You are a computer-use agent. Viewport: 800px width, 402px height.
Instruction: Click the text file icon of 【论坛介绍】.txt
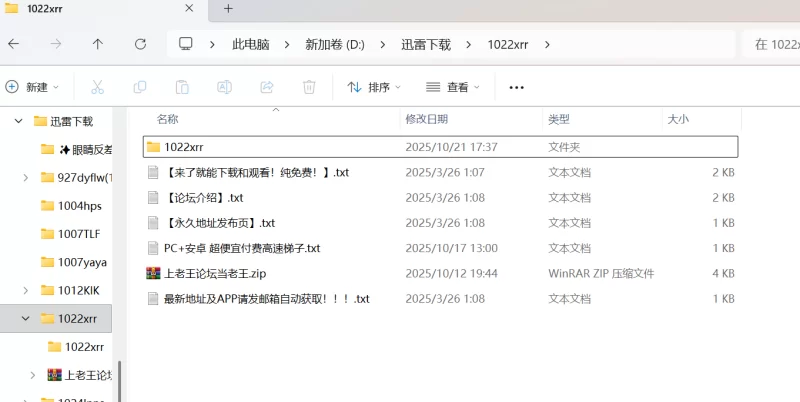pyautogui.click(x=153, y=197)
